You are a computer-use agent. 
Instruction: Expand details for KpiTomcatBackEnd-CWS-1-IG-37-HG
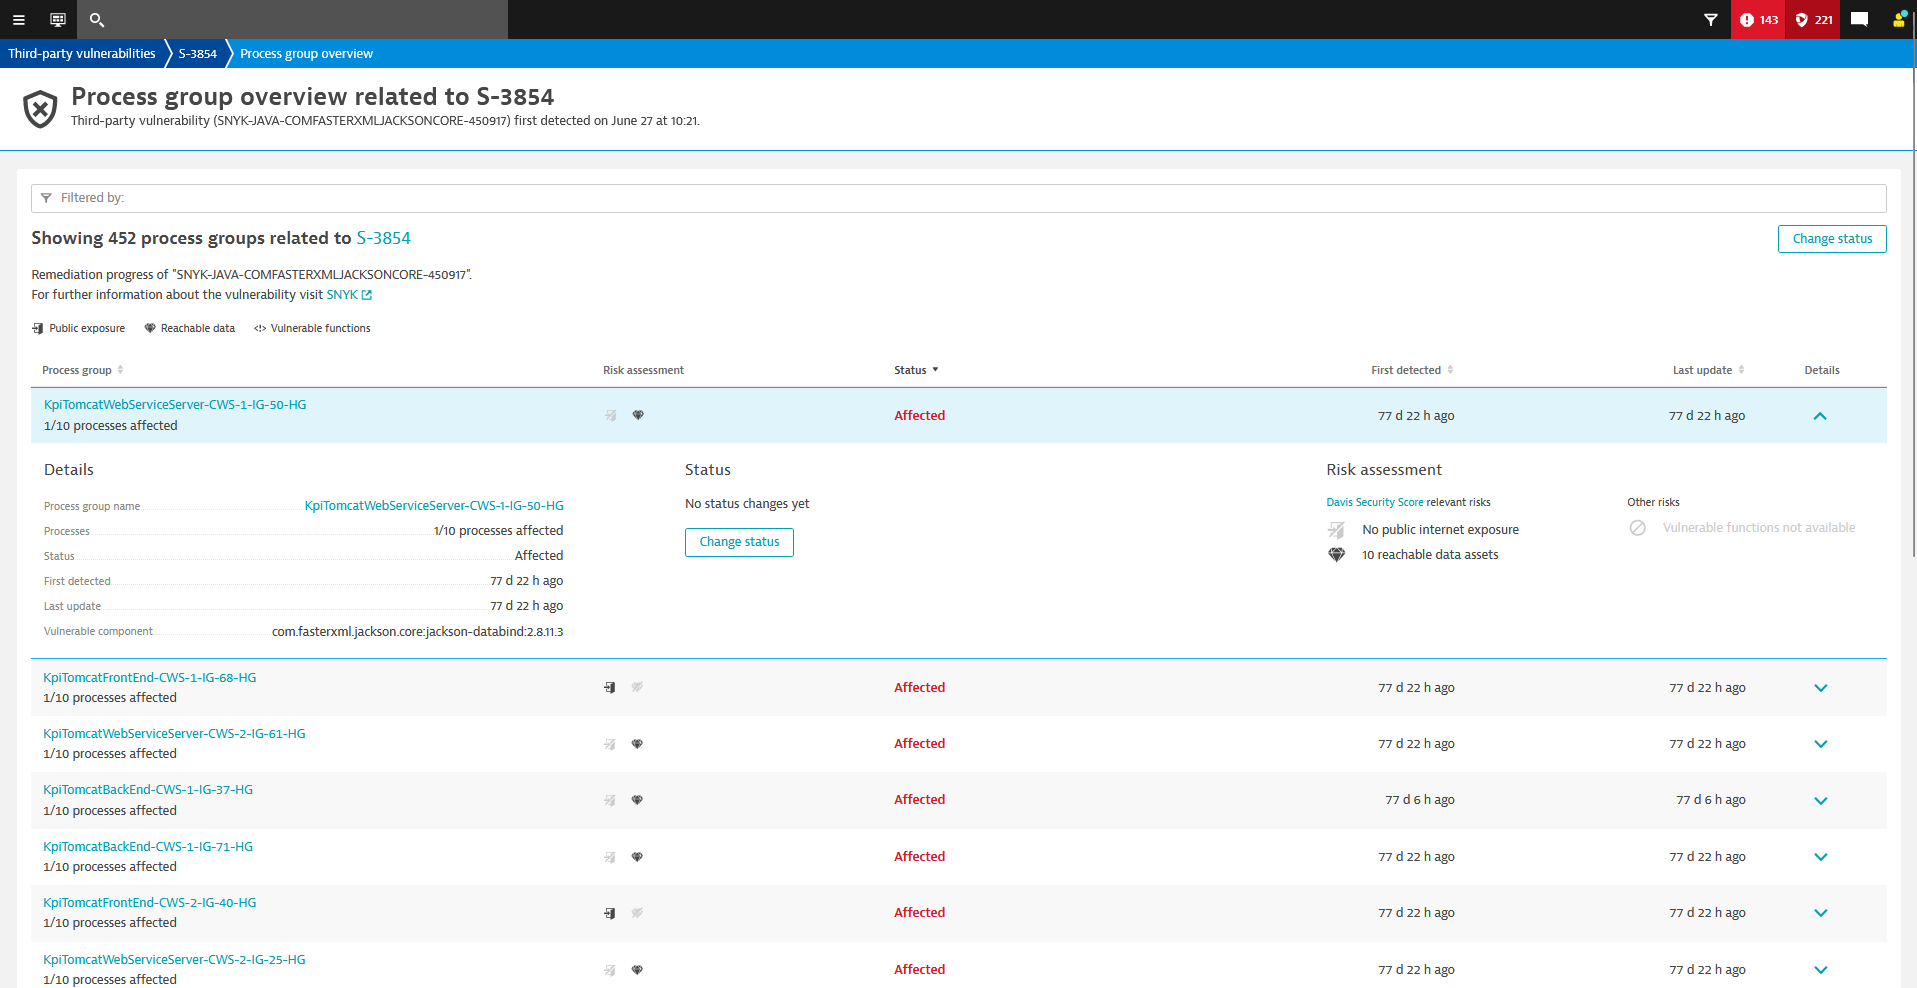pos(1820,800)
